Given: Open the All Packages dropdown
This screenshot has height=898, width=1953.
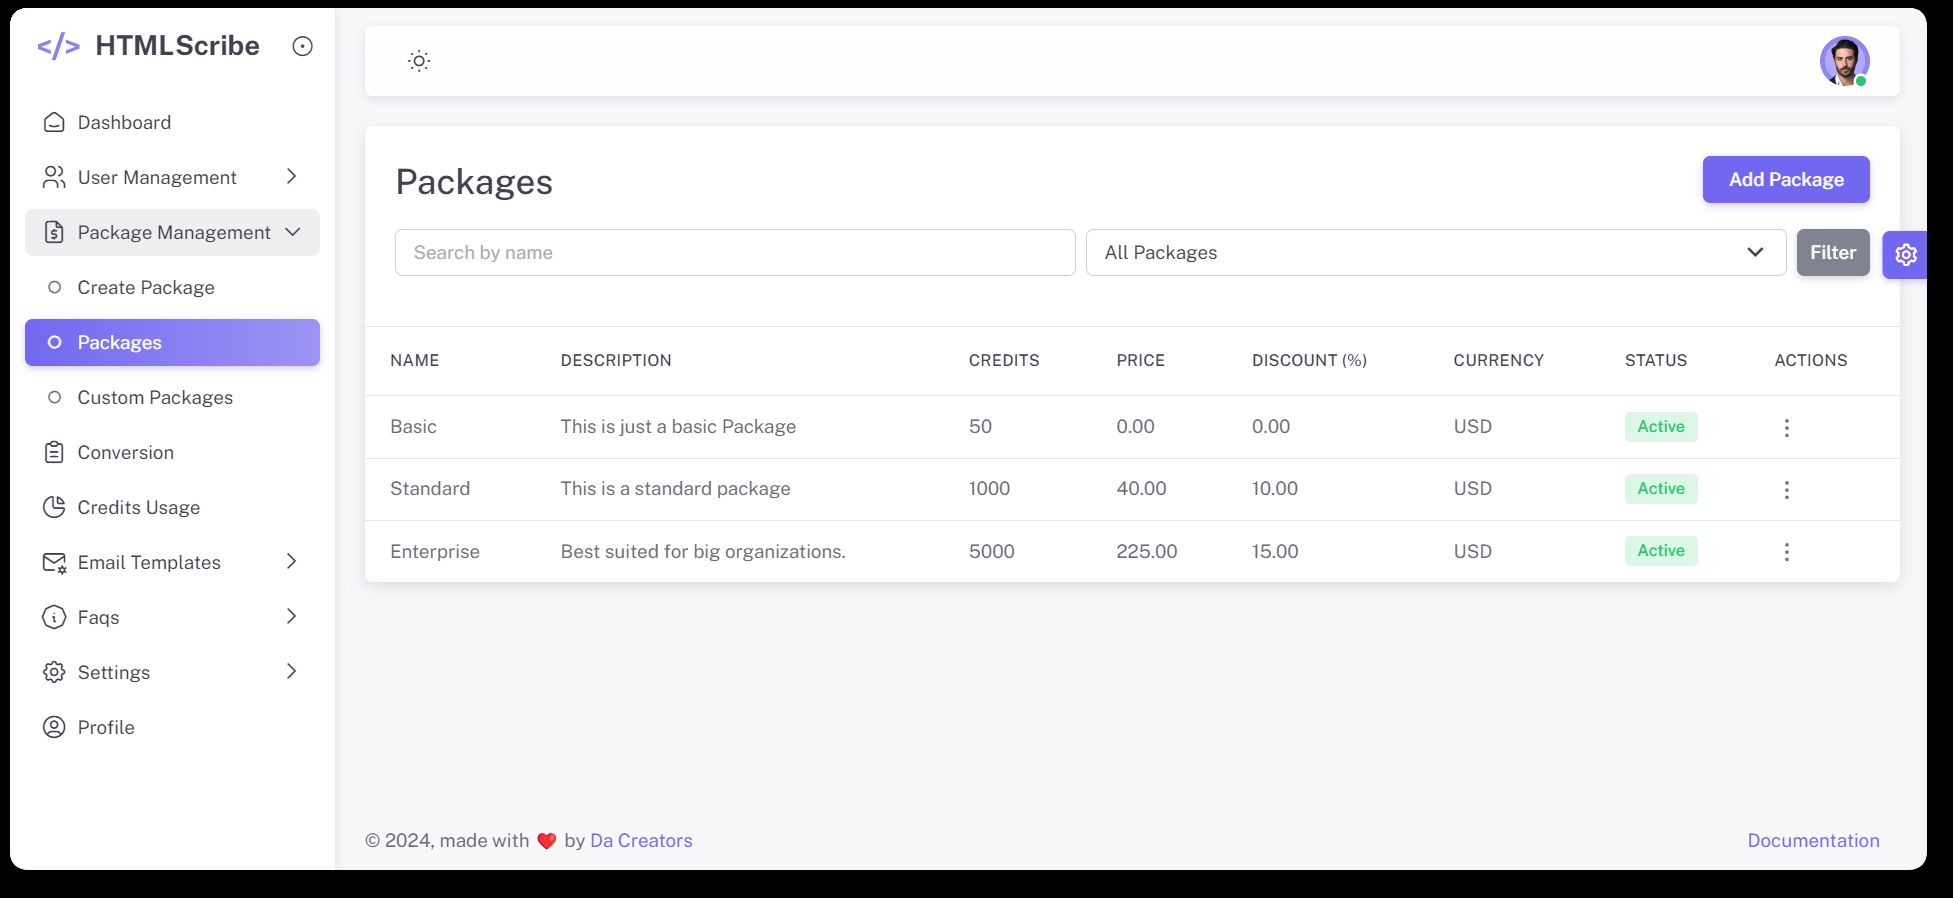Looking at the screenshot, I should (1435, 253).
